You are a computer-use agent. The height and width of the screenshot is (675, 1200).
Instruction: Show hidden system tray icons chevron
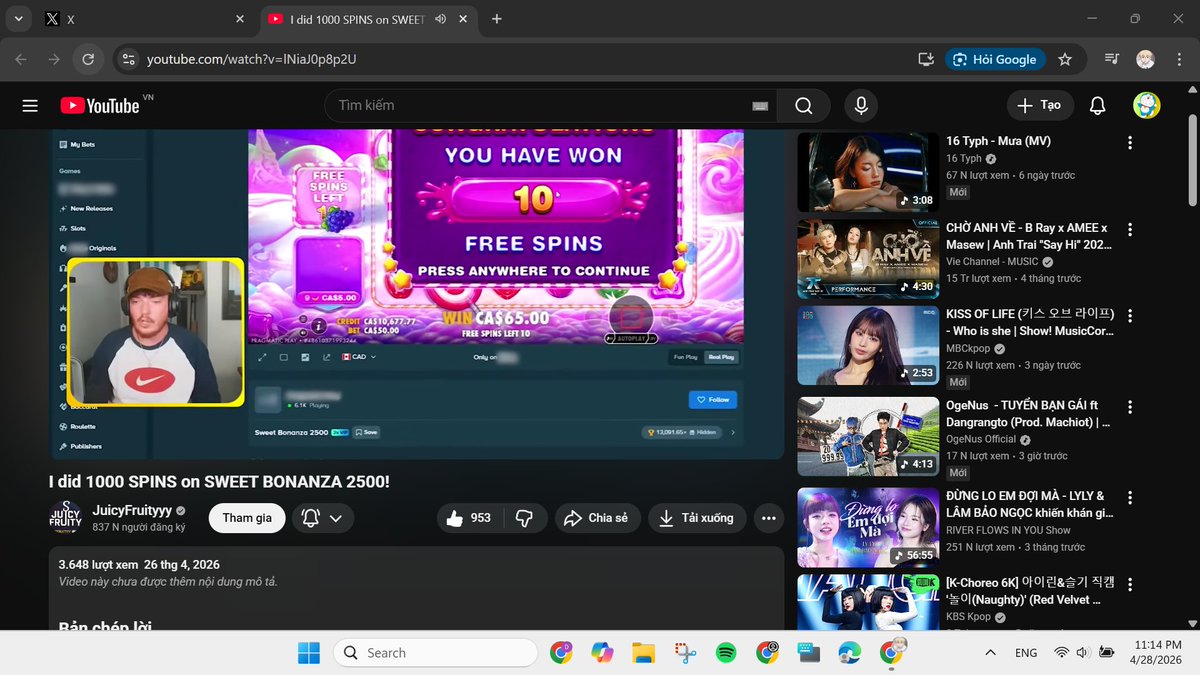(x=990, y=653)
